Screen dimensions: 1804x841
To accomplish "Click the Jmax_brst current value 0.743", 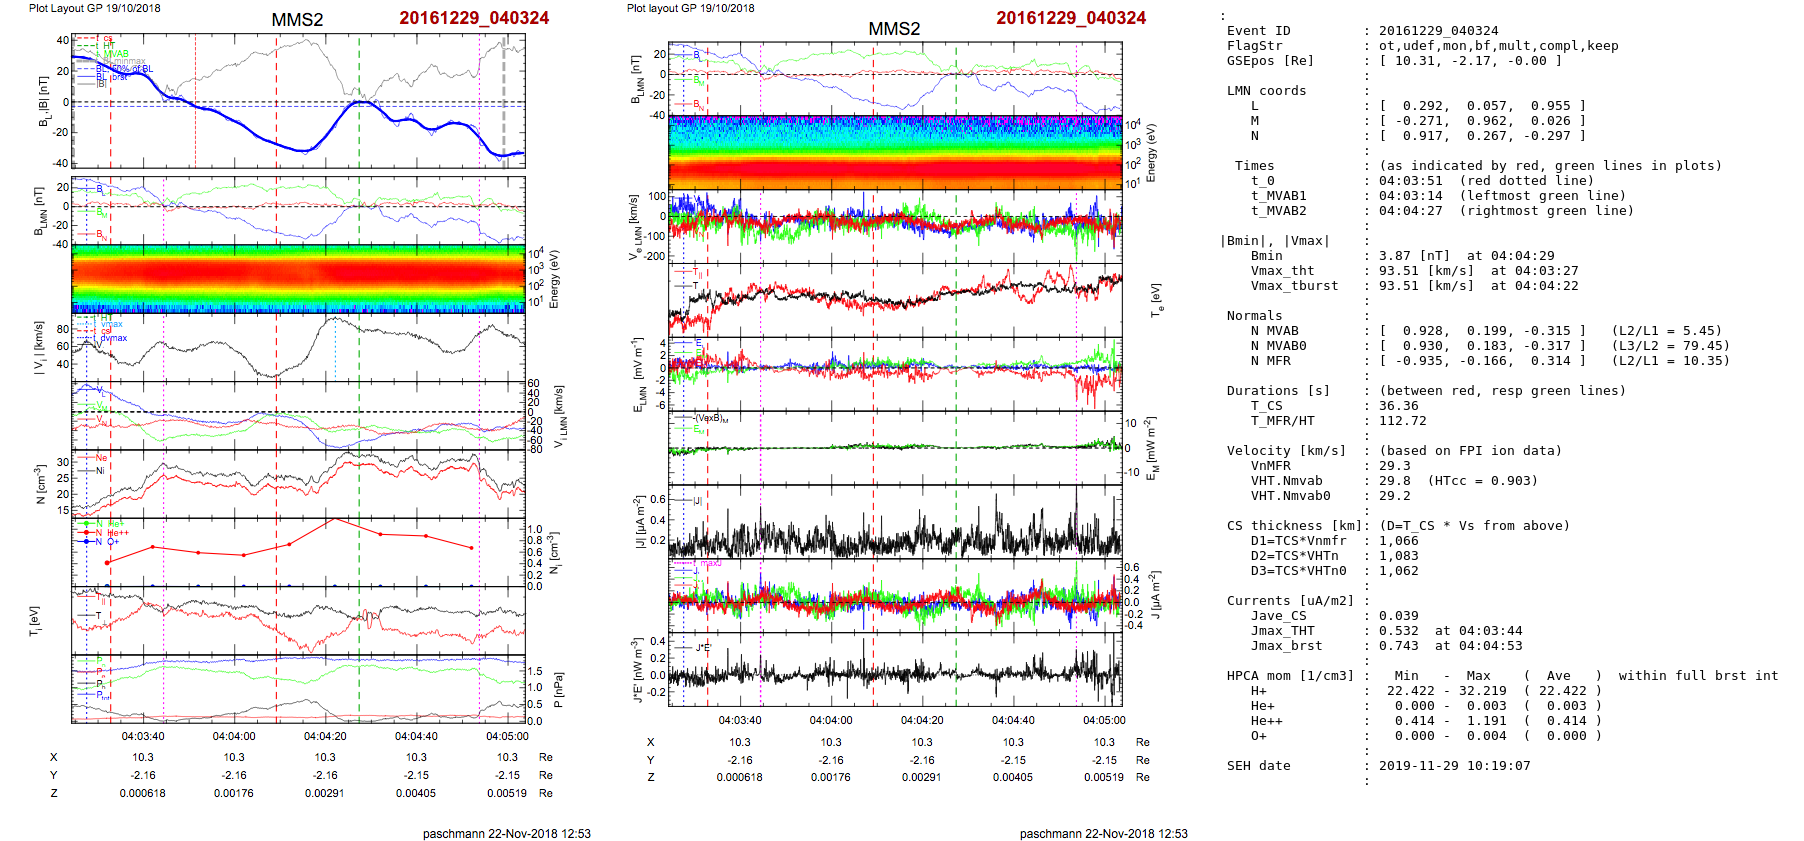I will (x=1398, y=646).
